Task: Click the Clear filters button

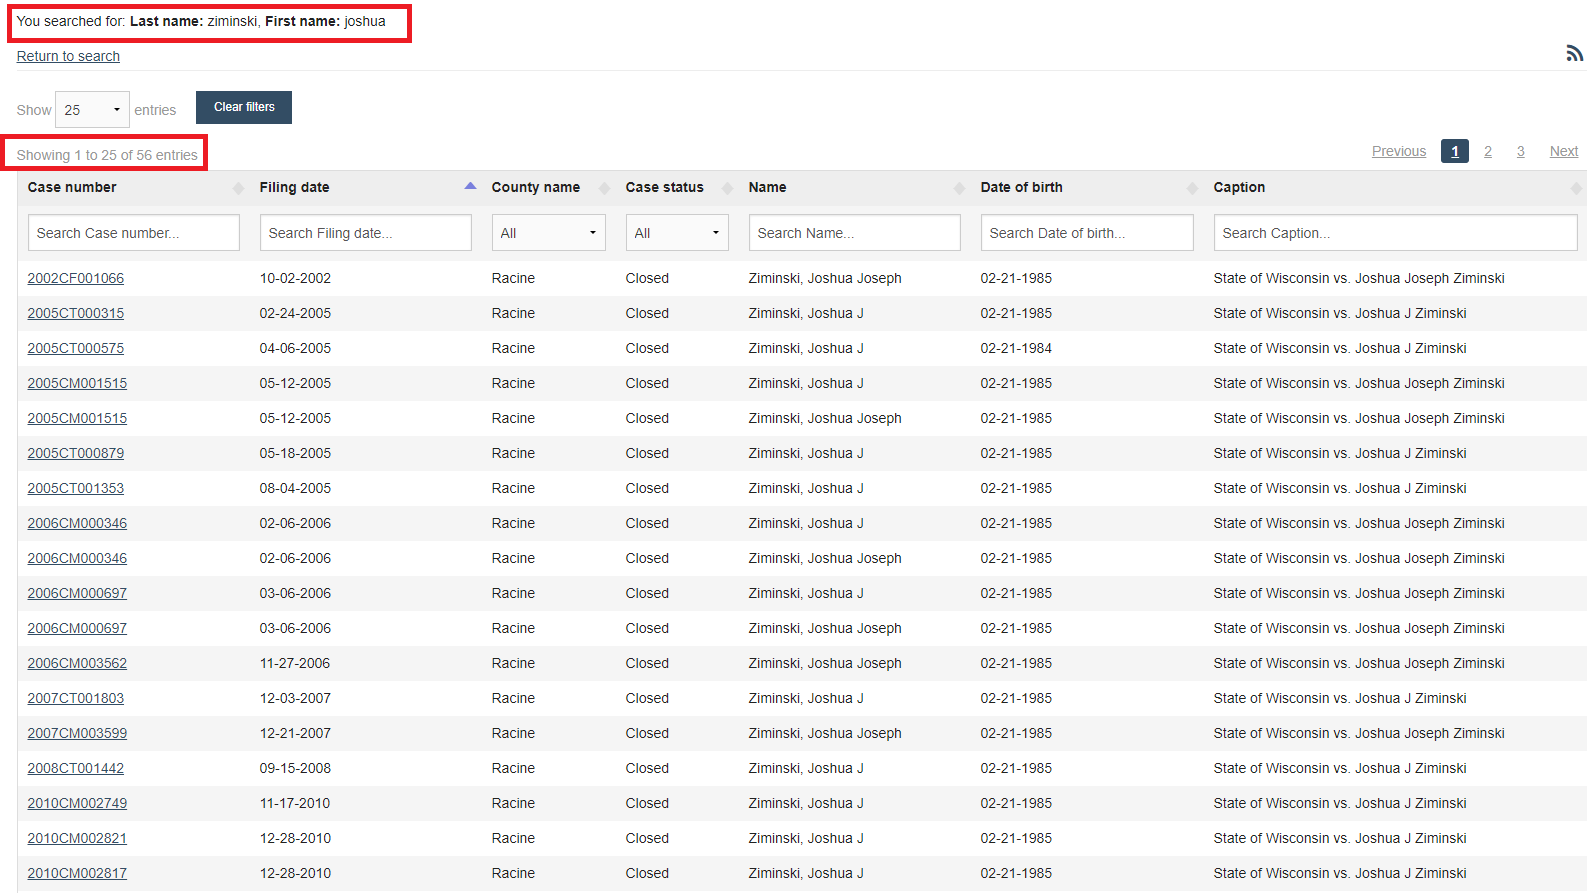Action: pos(244,107)
